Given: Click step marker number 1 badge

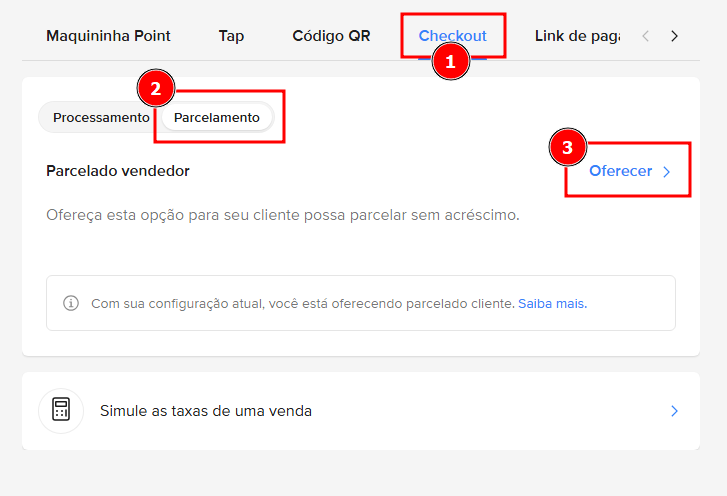Looking at the screenshot, I should tap(450, 62).
